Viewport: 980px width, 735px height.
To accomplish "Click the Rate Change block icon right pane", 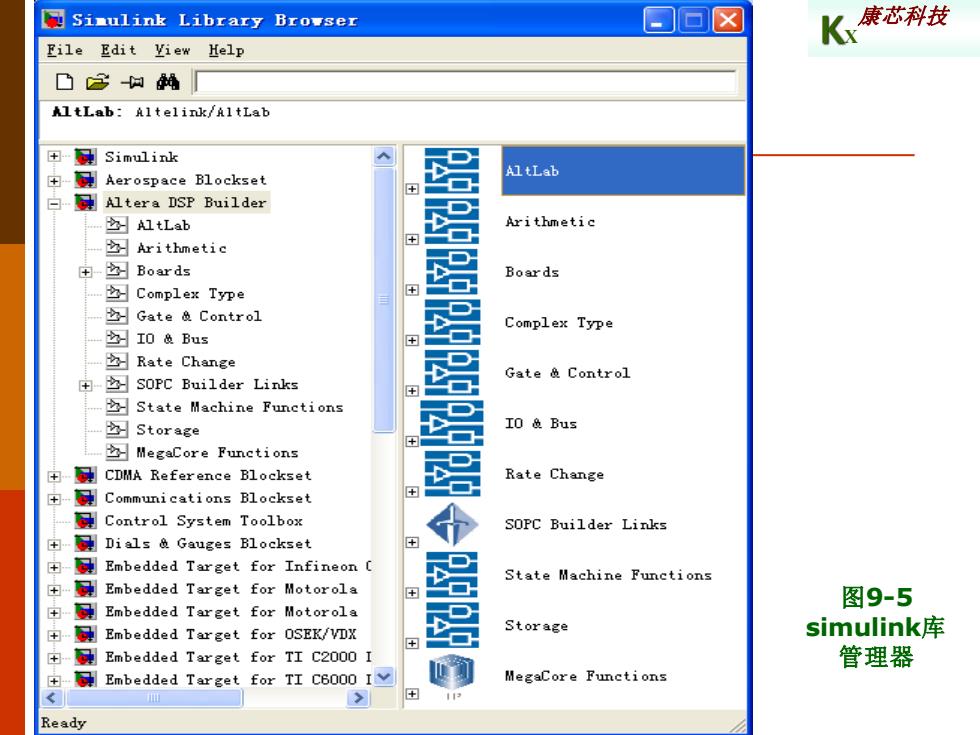I will coord(452,474).
